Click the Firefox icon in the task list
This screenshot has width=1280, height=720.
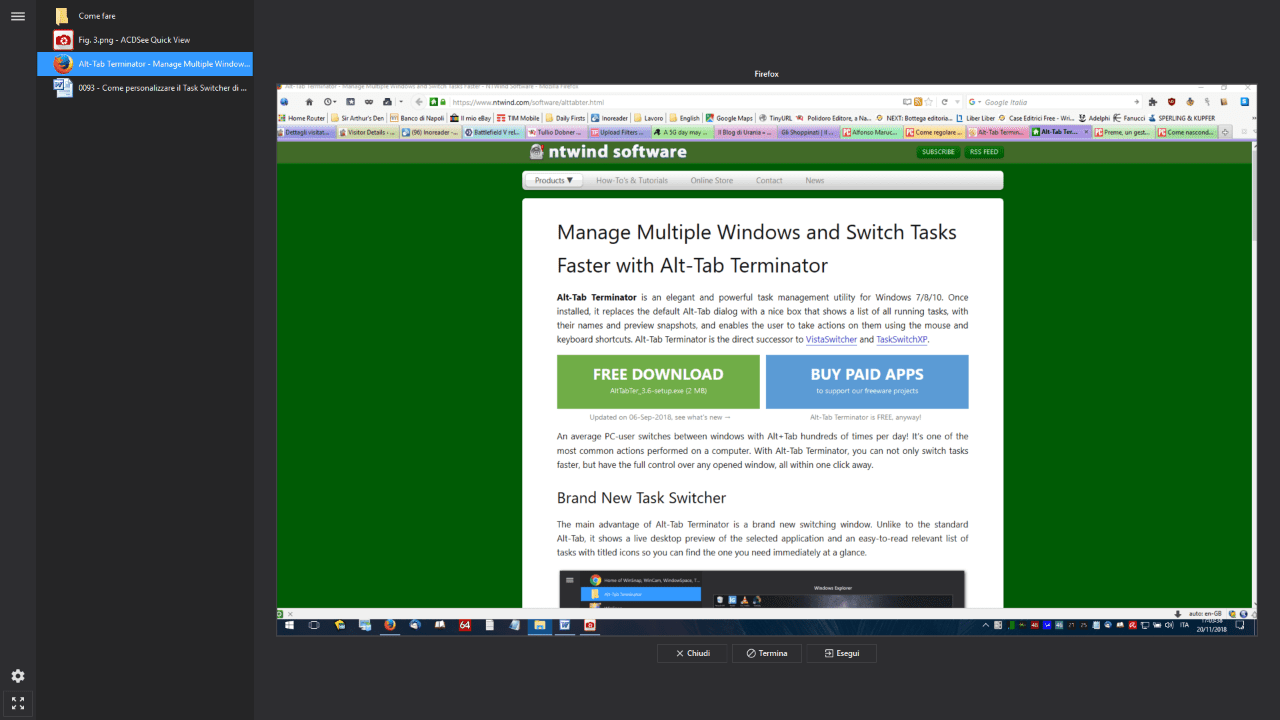tap(63, 64)
